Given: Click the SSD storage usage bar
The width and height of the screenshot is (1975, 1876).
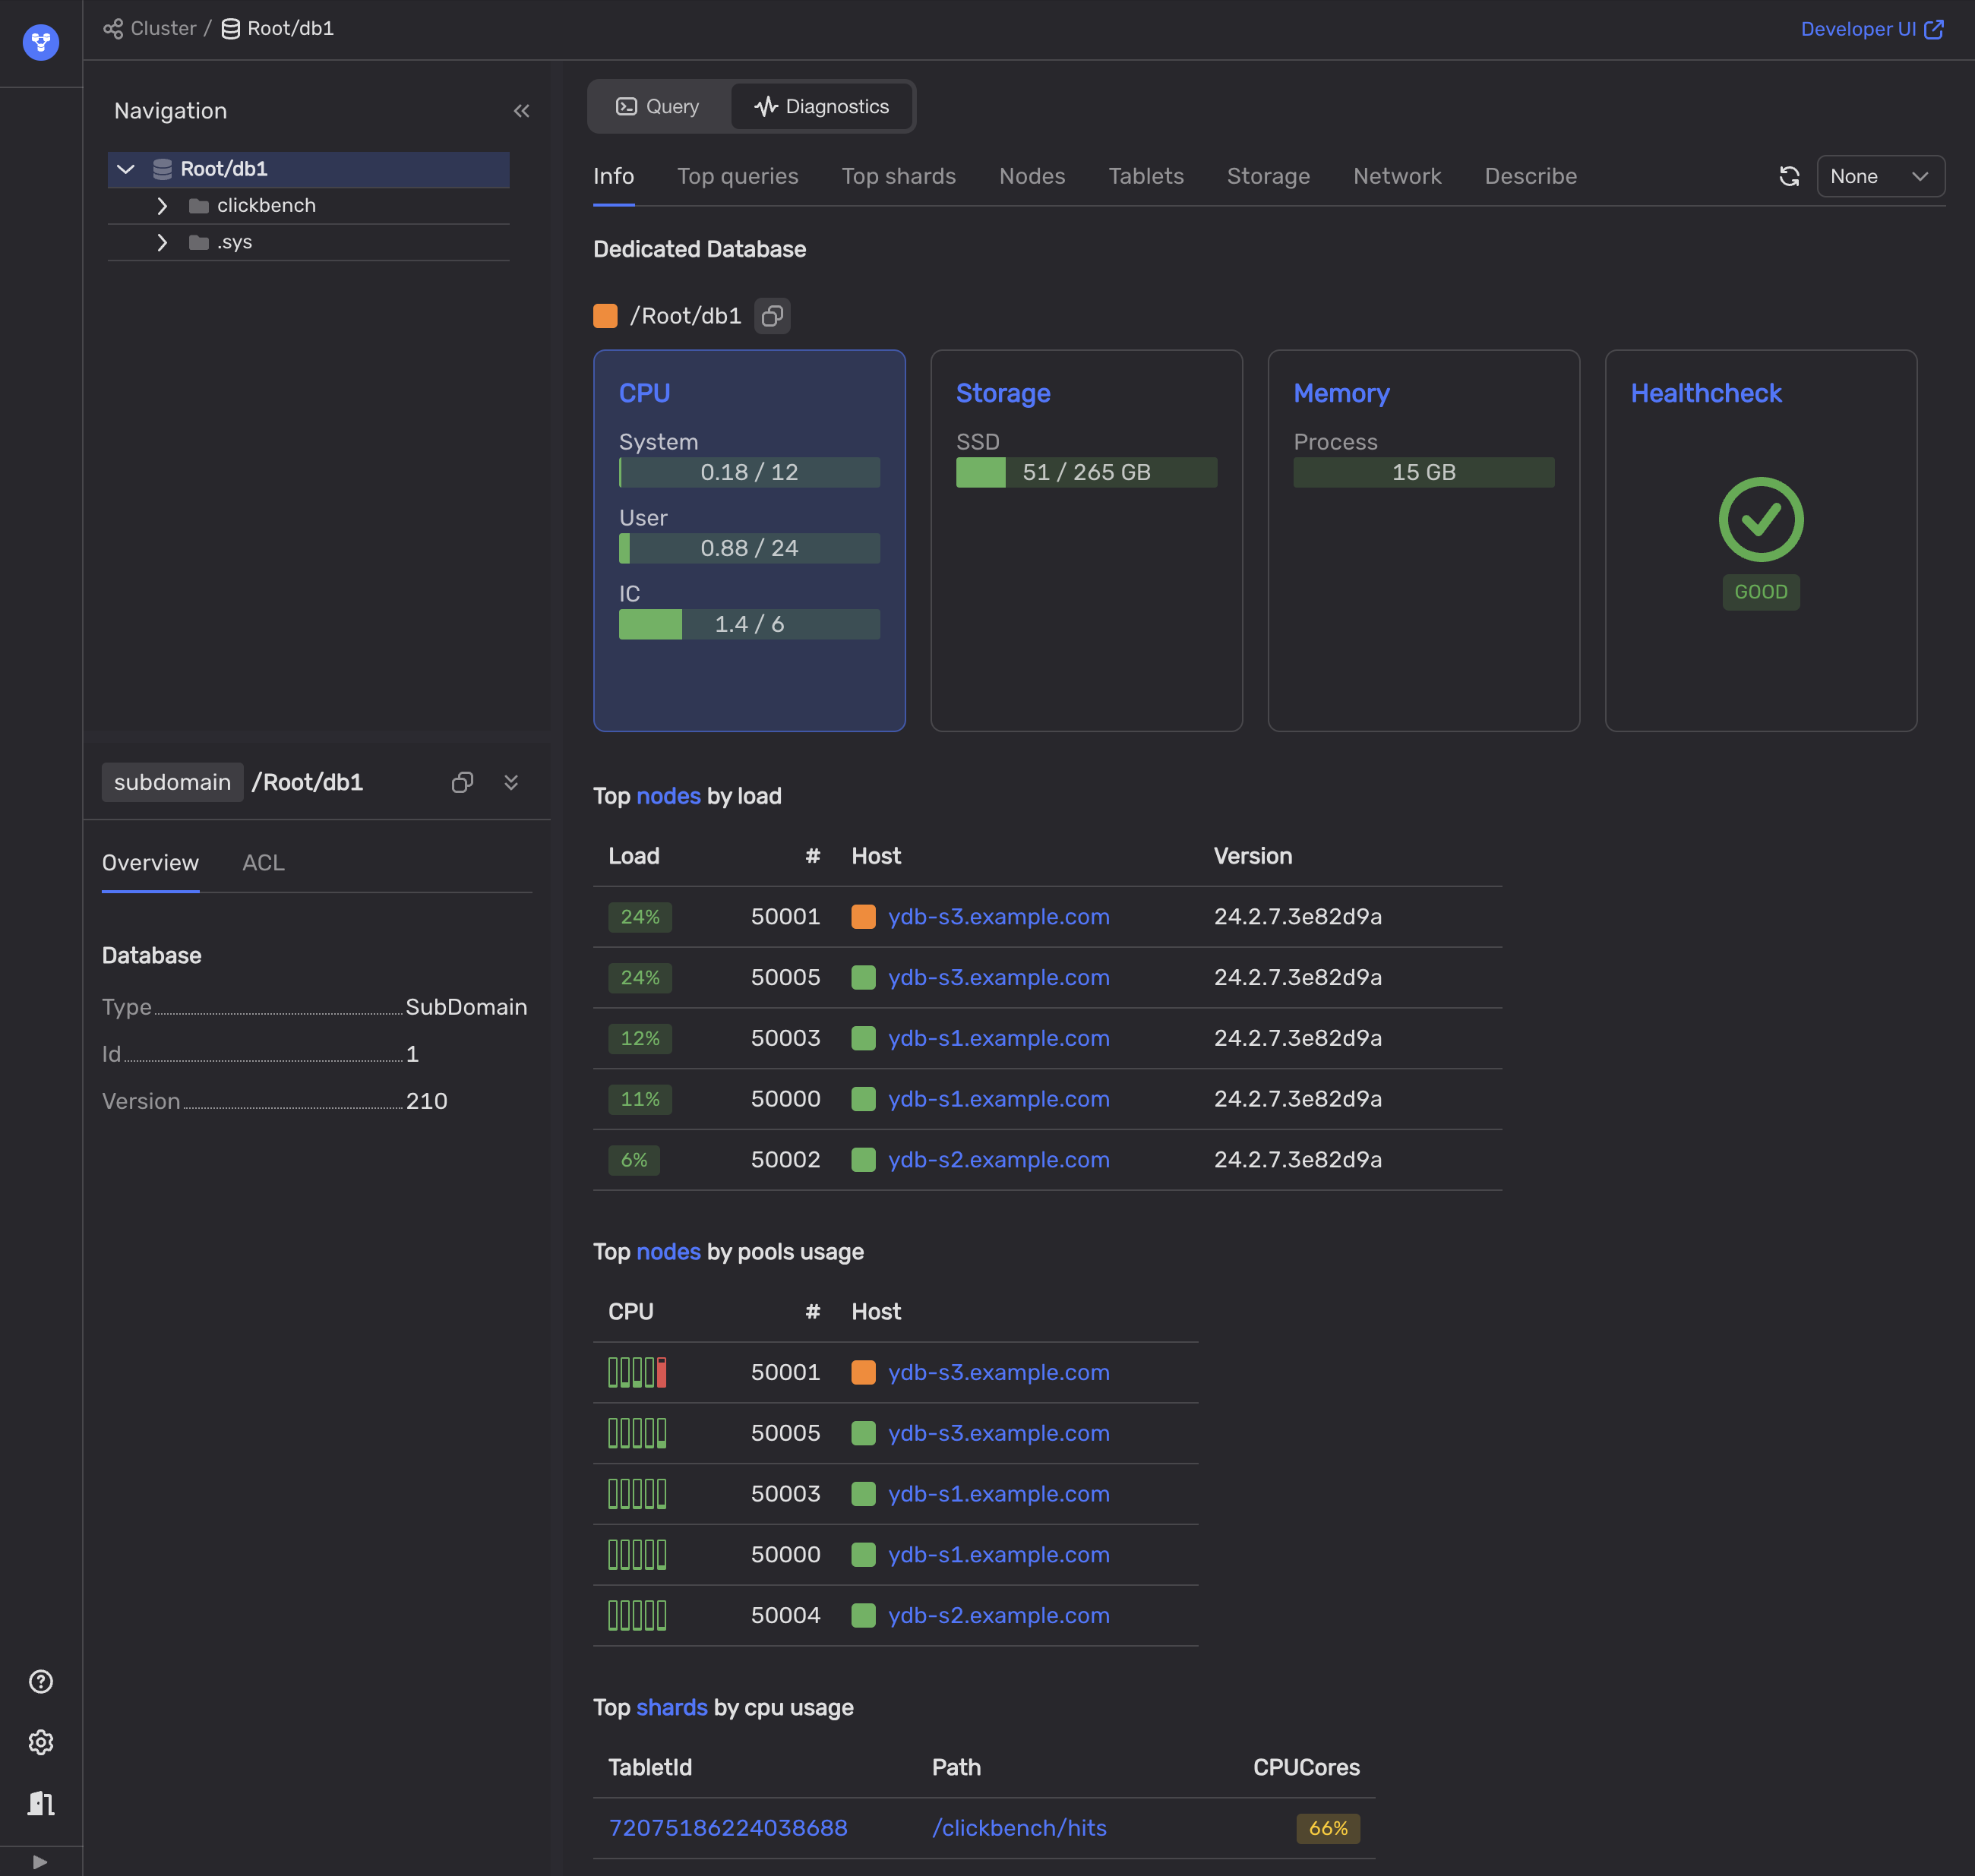Looking at the screenshot, I should click(x=1086, y=472).
